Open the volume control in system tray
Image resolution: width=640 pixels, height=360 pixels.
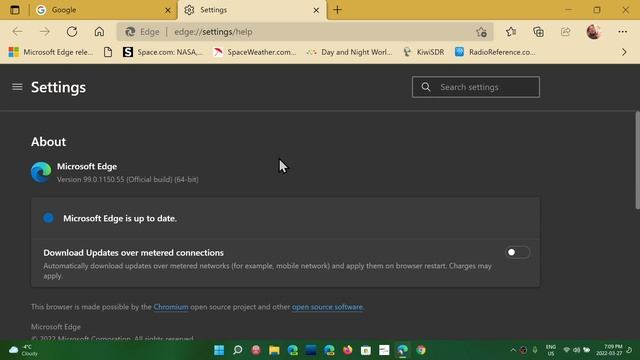576,350
